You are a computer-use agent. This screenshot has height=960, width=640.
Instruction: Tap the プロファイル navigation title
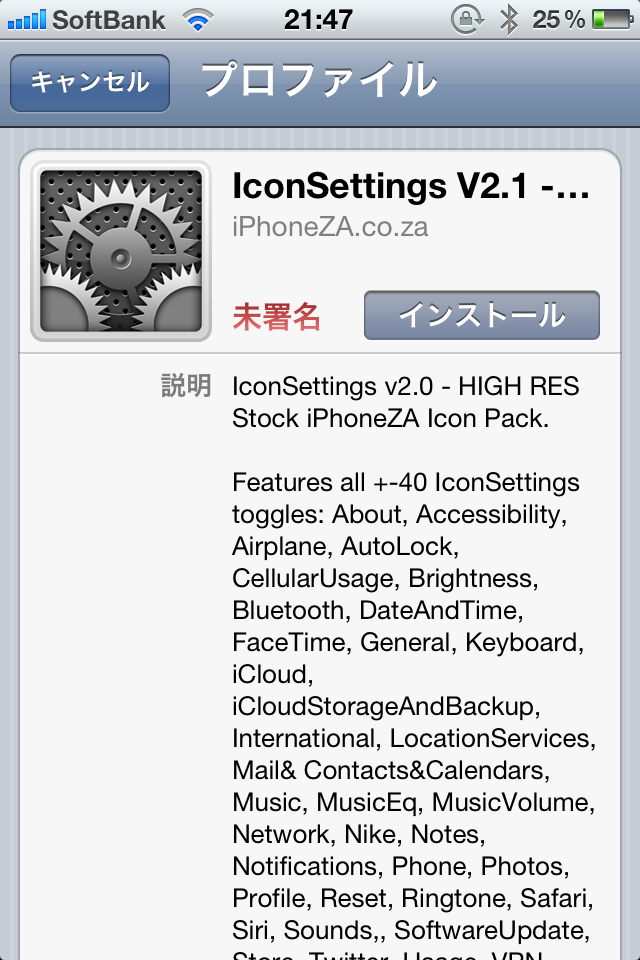click(x=318, y=80)
